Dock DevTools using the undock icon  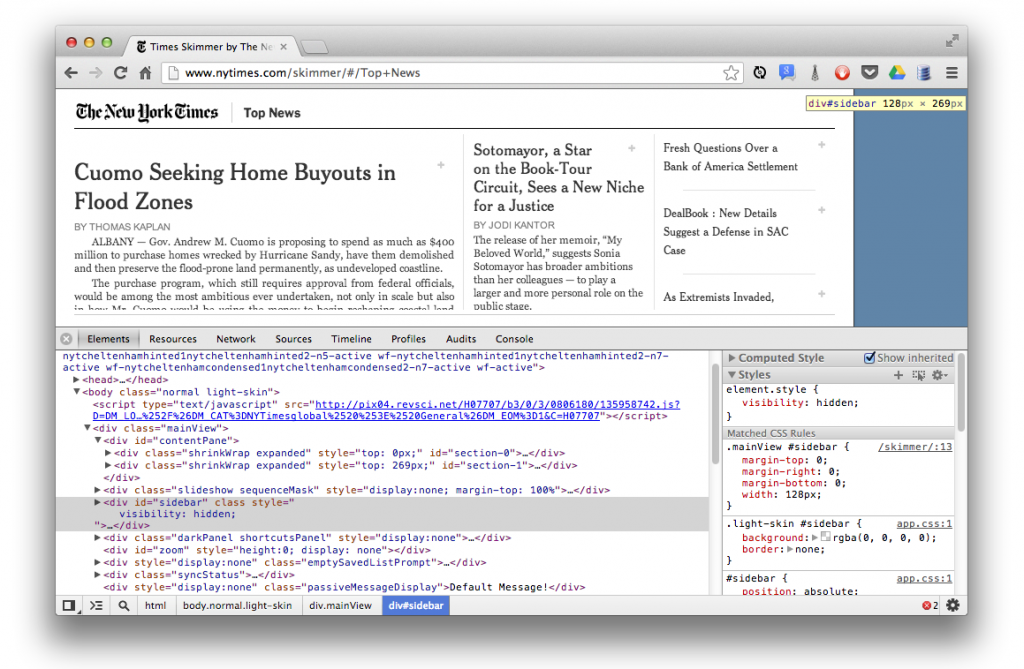68,605
